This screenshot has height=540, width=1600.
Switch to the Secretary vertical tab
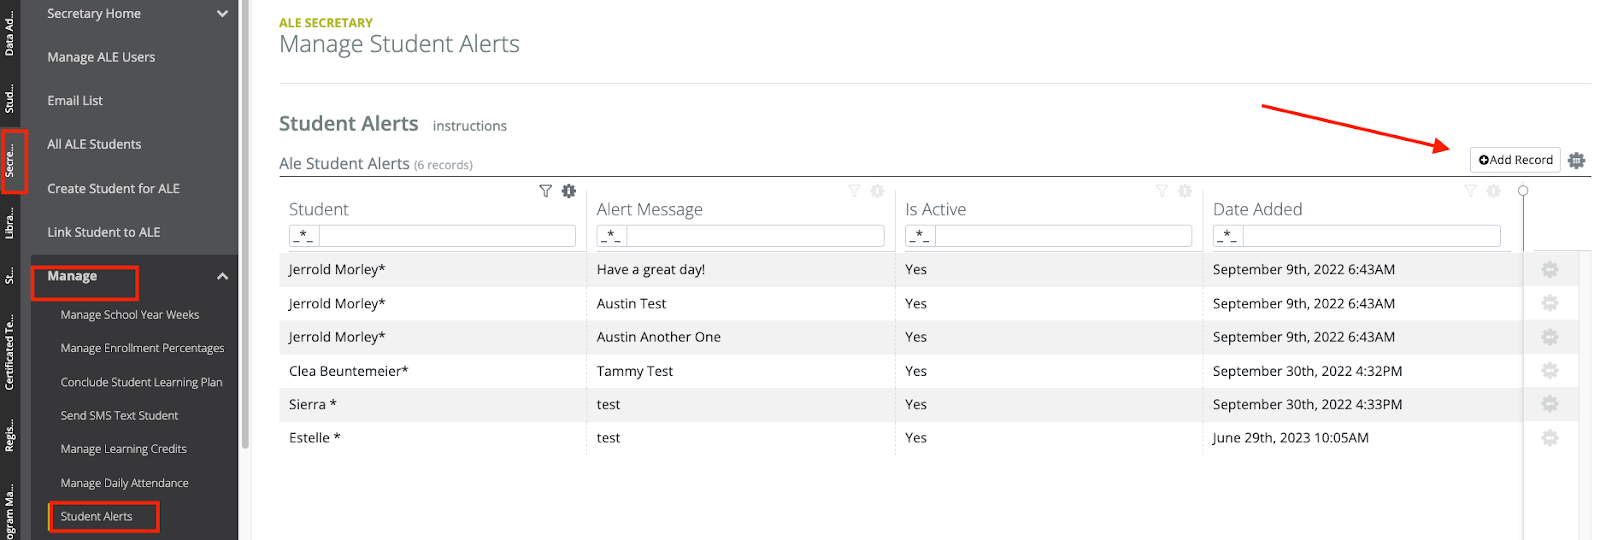10,161
